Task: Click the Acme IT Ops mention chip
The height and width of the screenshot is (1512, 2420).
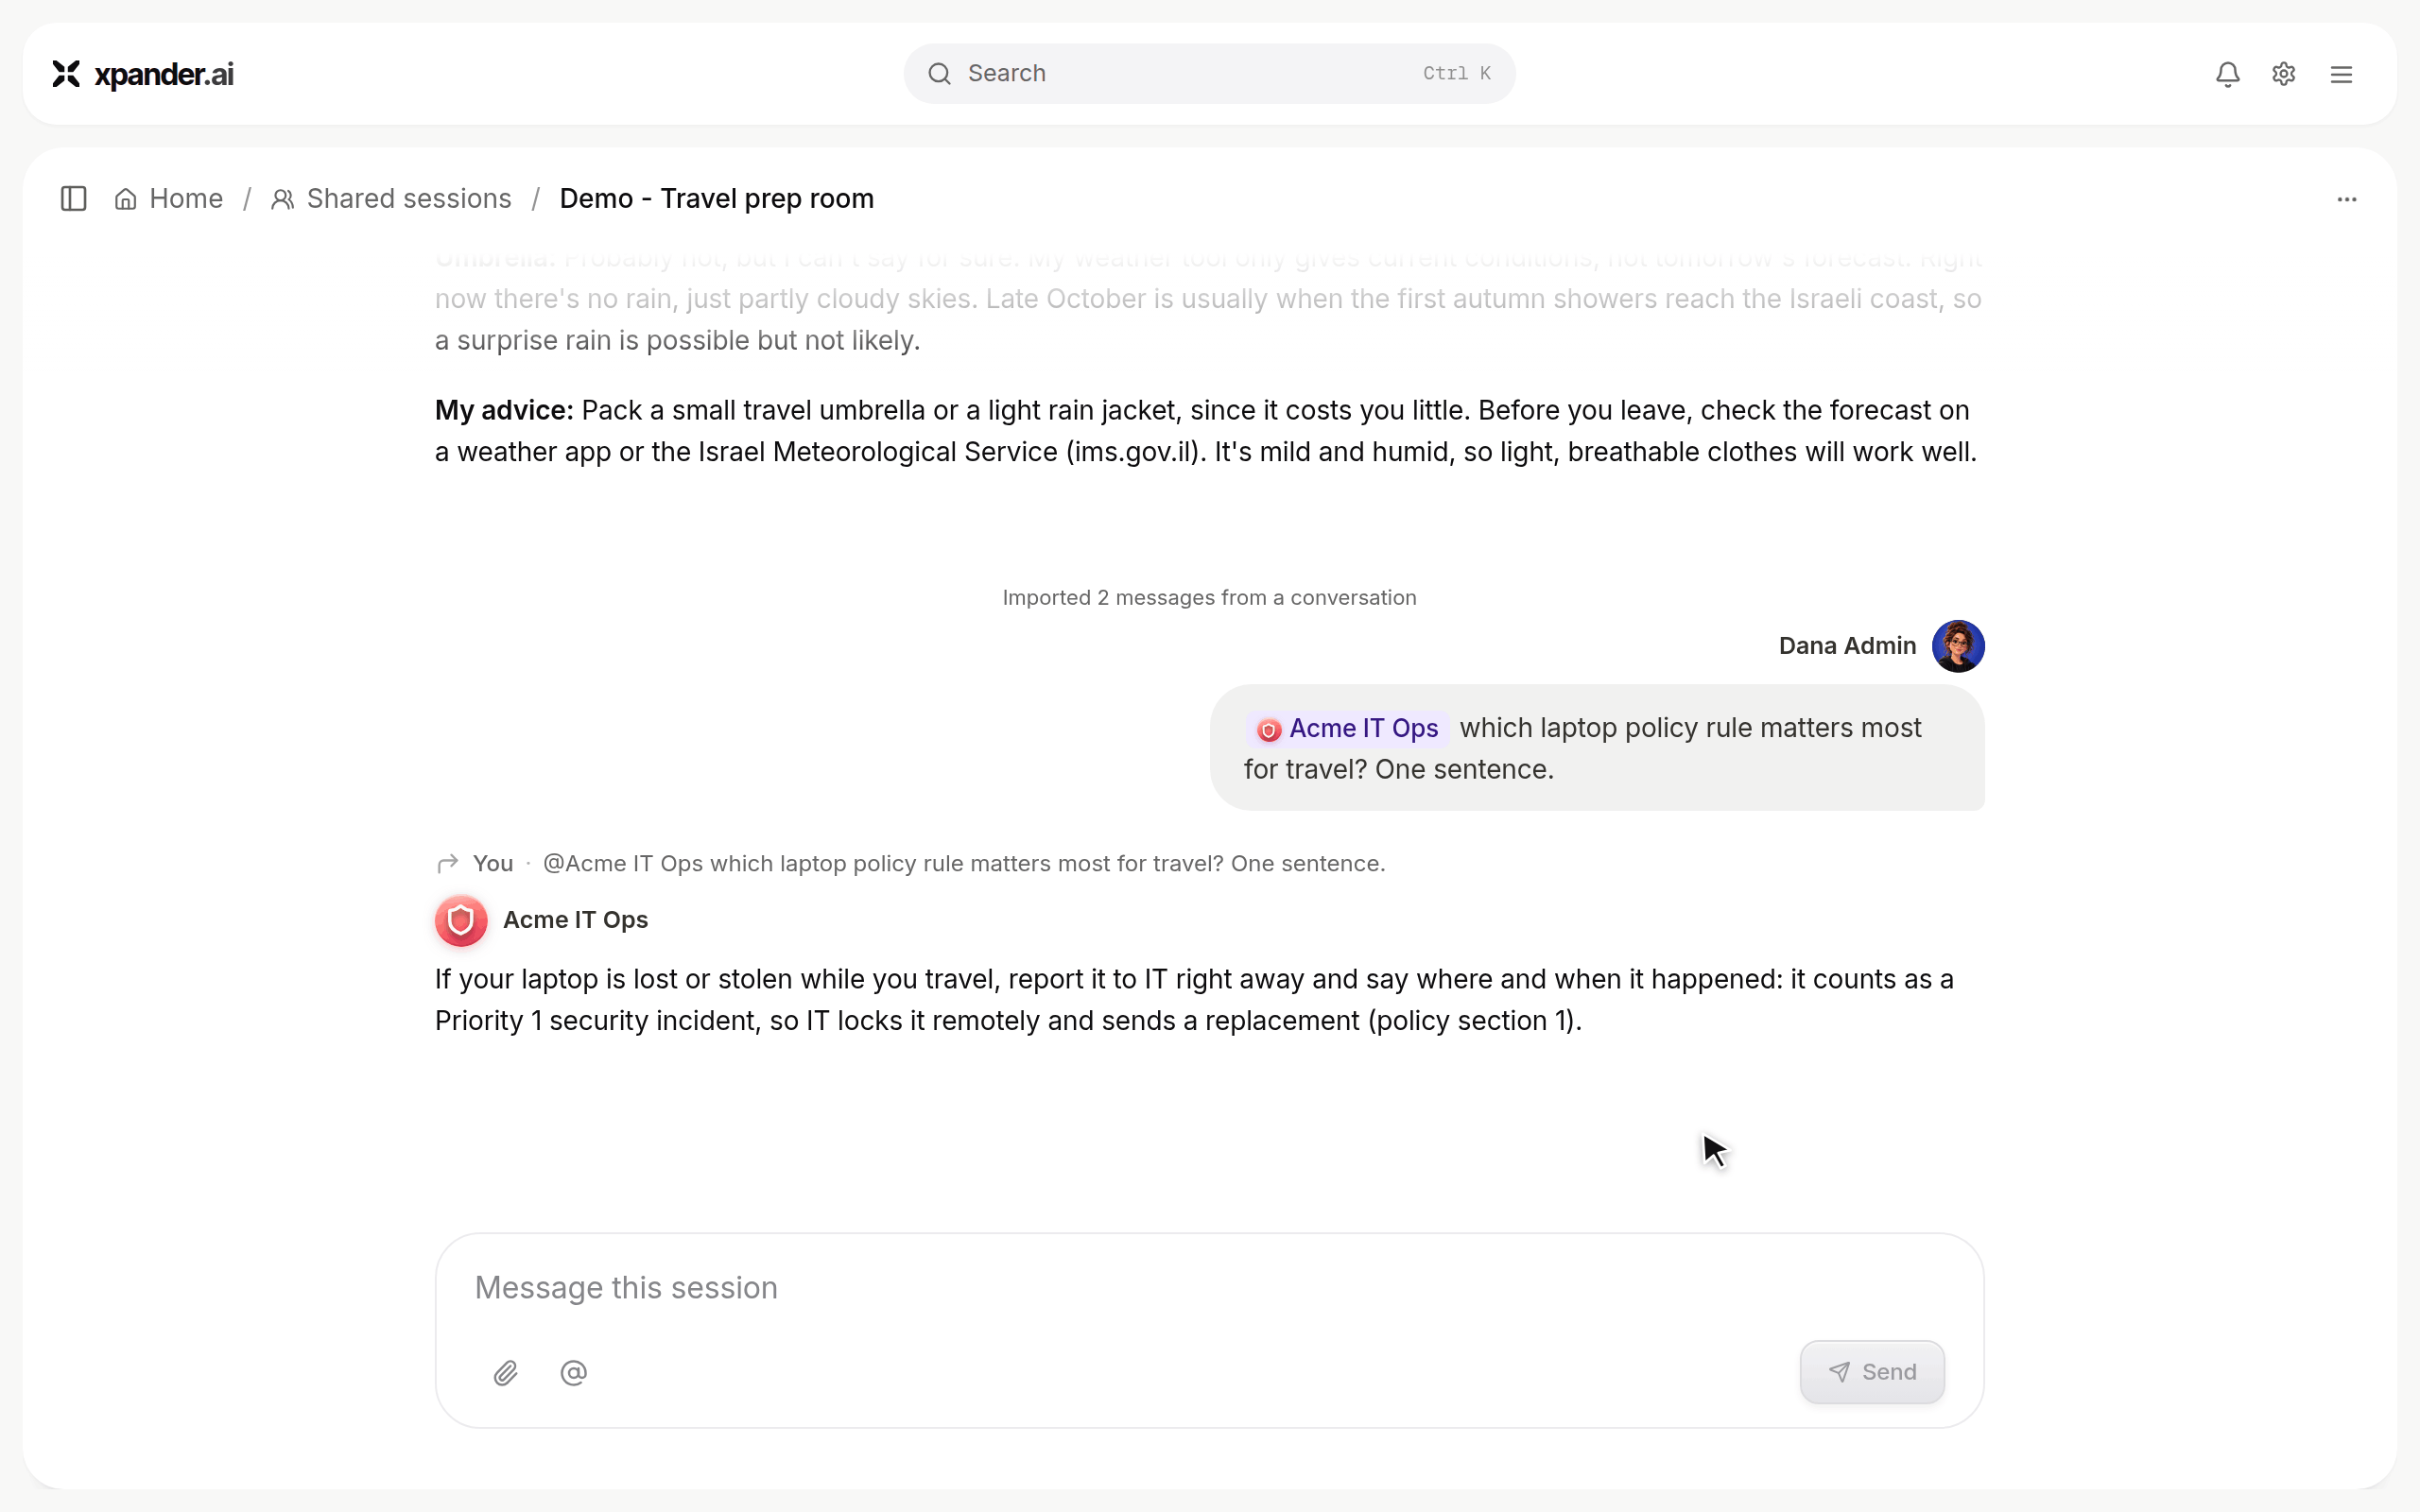Action: point(1347,728)
